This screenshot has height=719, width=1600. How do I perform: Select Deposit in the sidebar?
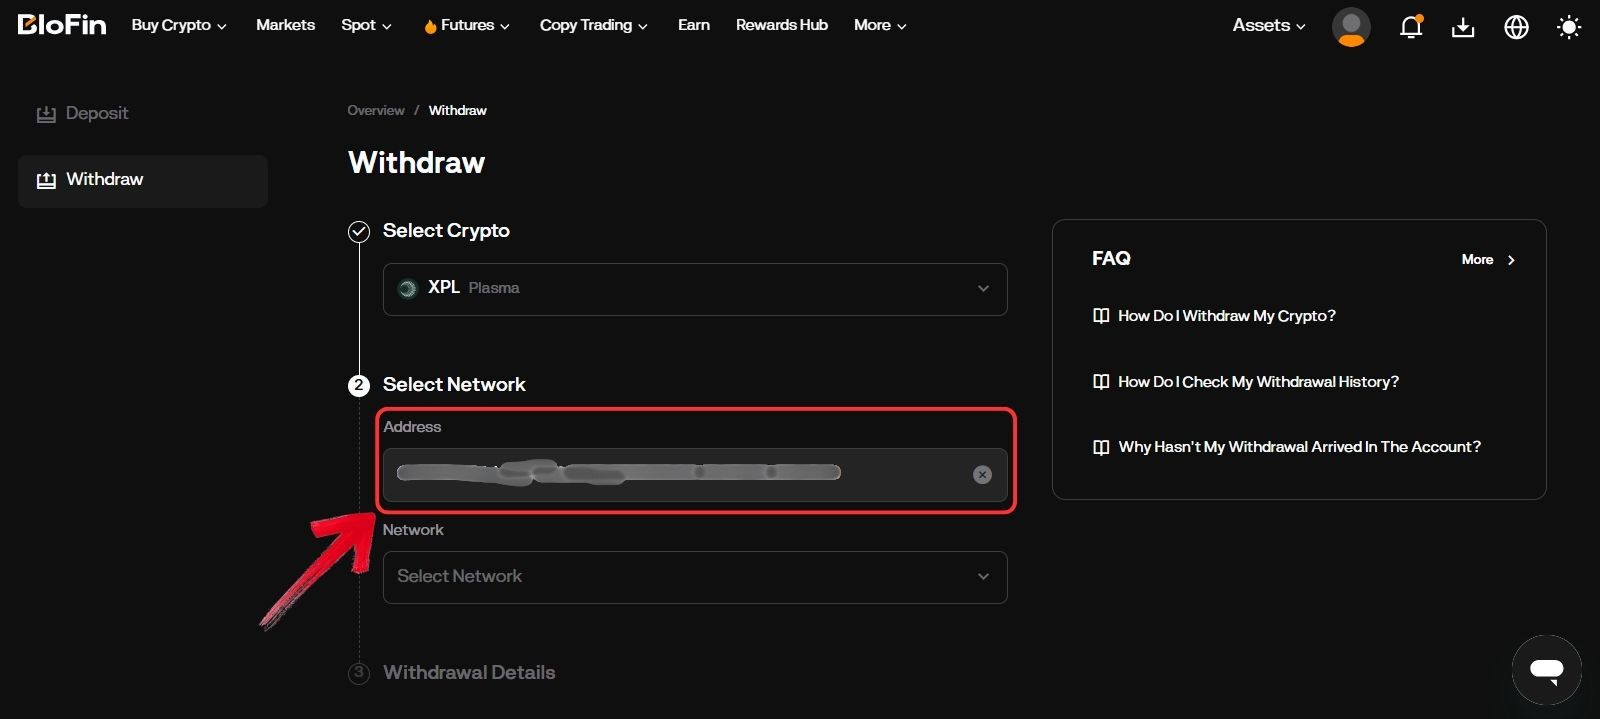pos(96,114)
